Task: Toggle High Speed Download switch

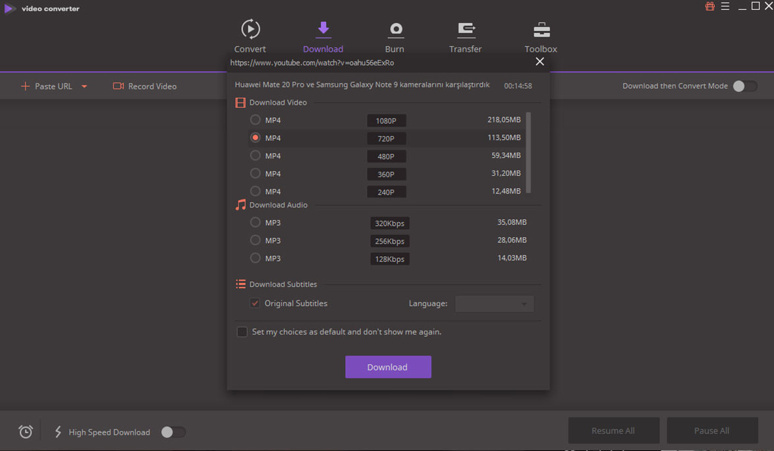Action: (x=173, y=432)
